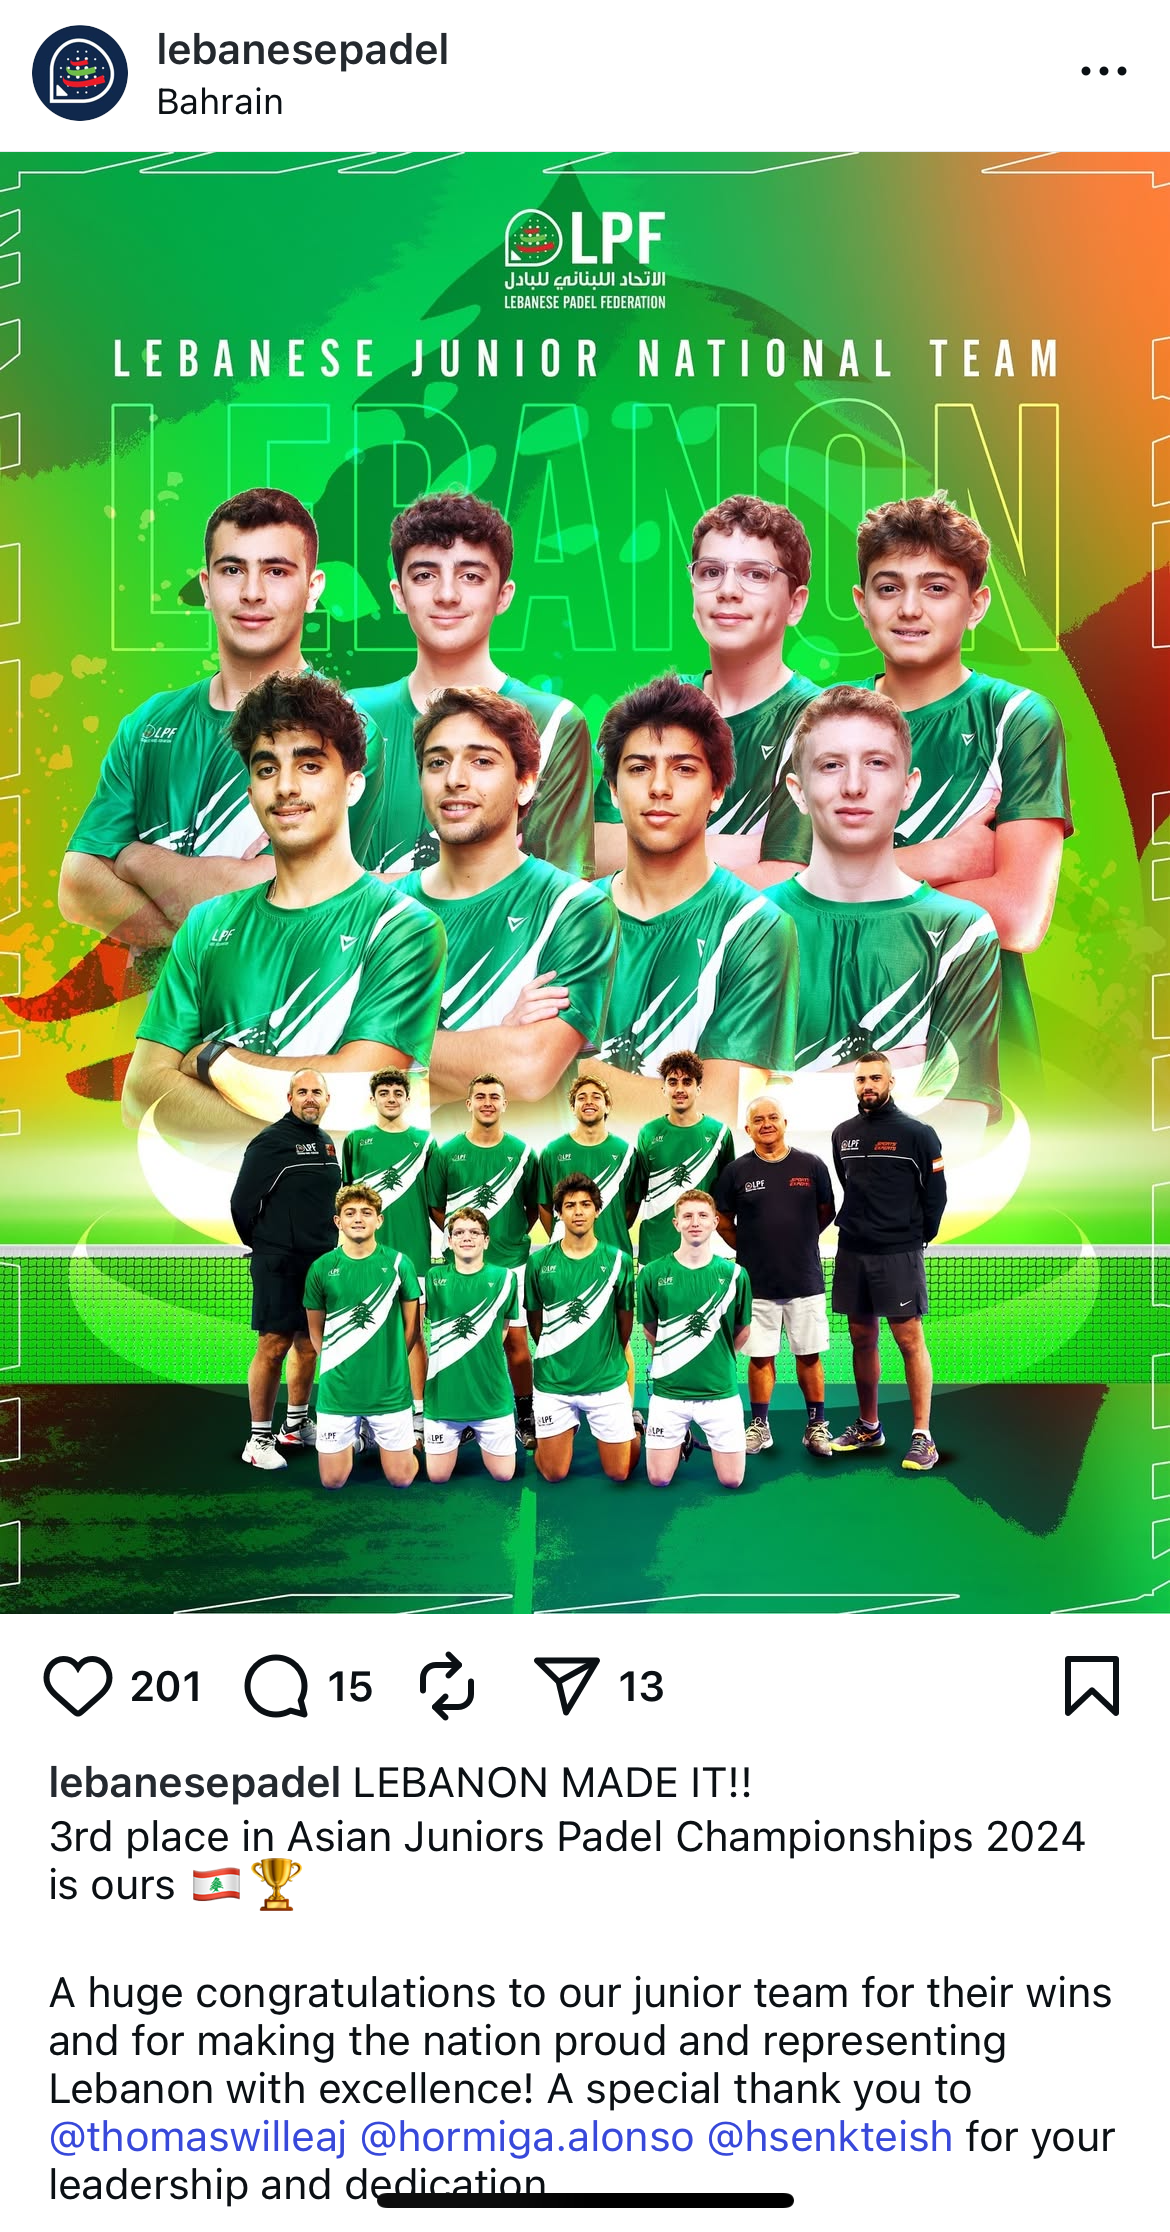Like the post with heart icon
The image size is (1170, 2232).
click(x=78, y=1686)
